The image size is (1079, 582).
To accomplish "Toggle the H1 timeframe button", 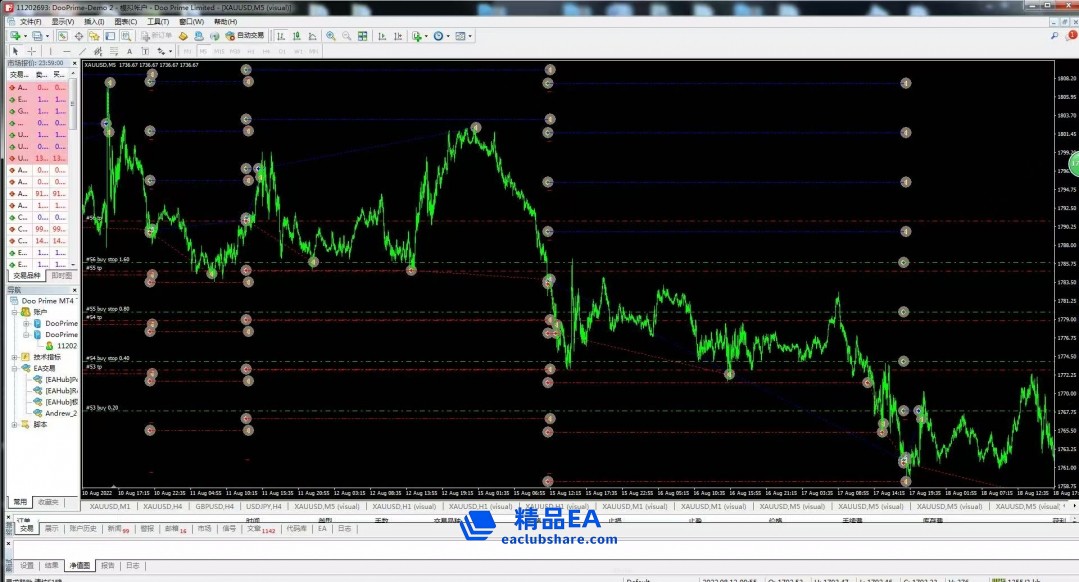I will click(x=251, y=51).
